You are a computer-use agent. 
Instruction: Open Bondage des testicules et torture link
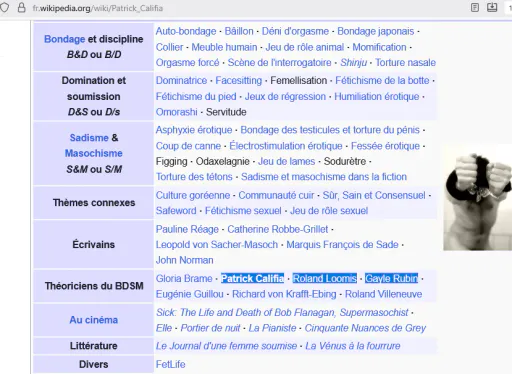tap(330, 130)
